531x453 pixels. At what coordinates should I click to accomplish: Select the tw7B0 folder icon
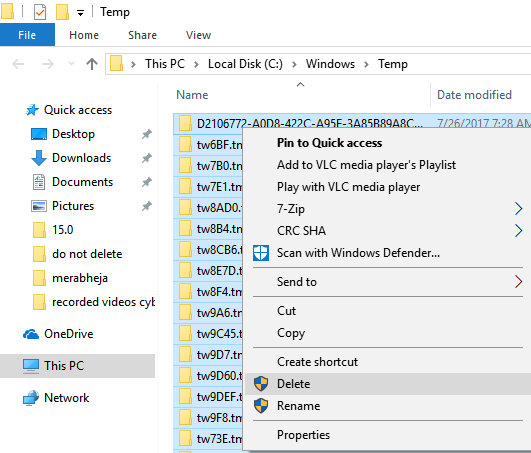(185, 165)
